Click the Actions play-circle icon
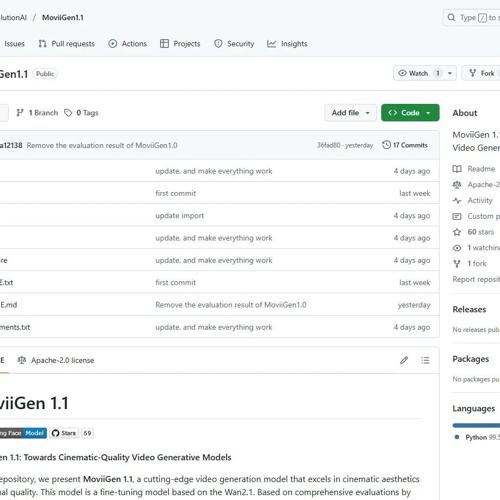This screenshot has width=500, height=500. 113,44
